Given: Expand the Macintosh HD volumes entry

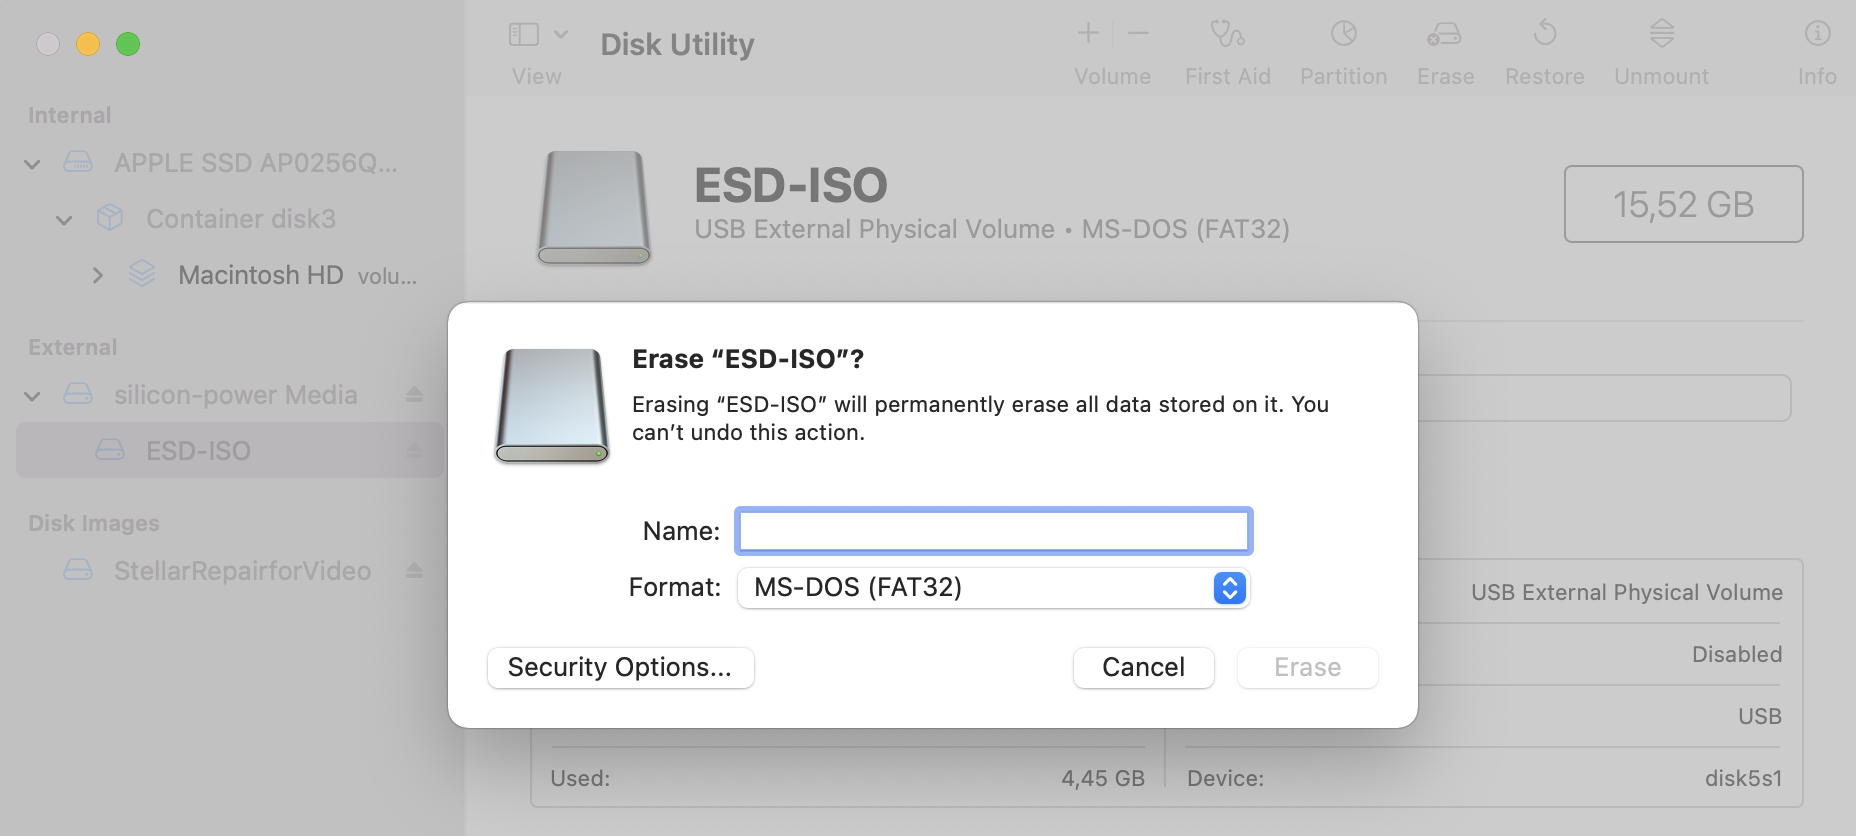Looking at the screenshot, I should tap(97, 275).
